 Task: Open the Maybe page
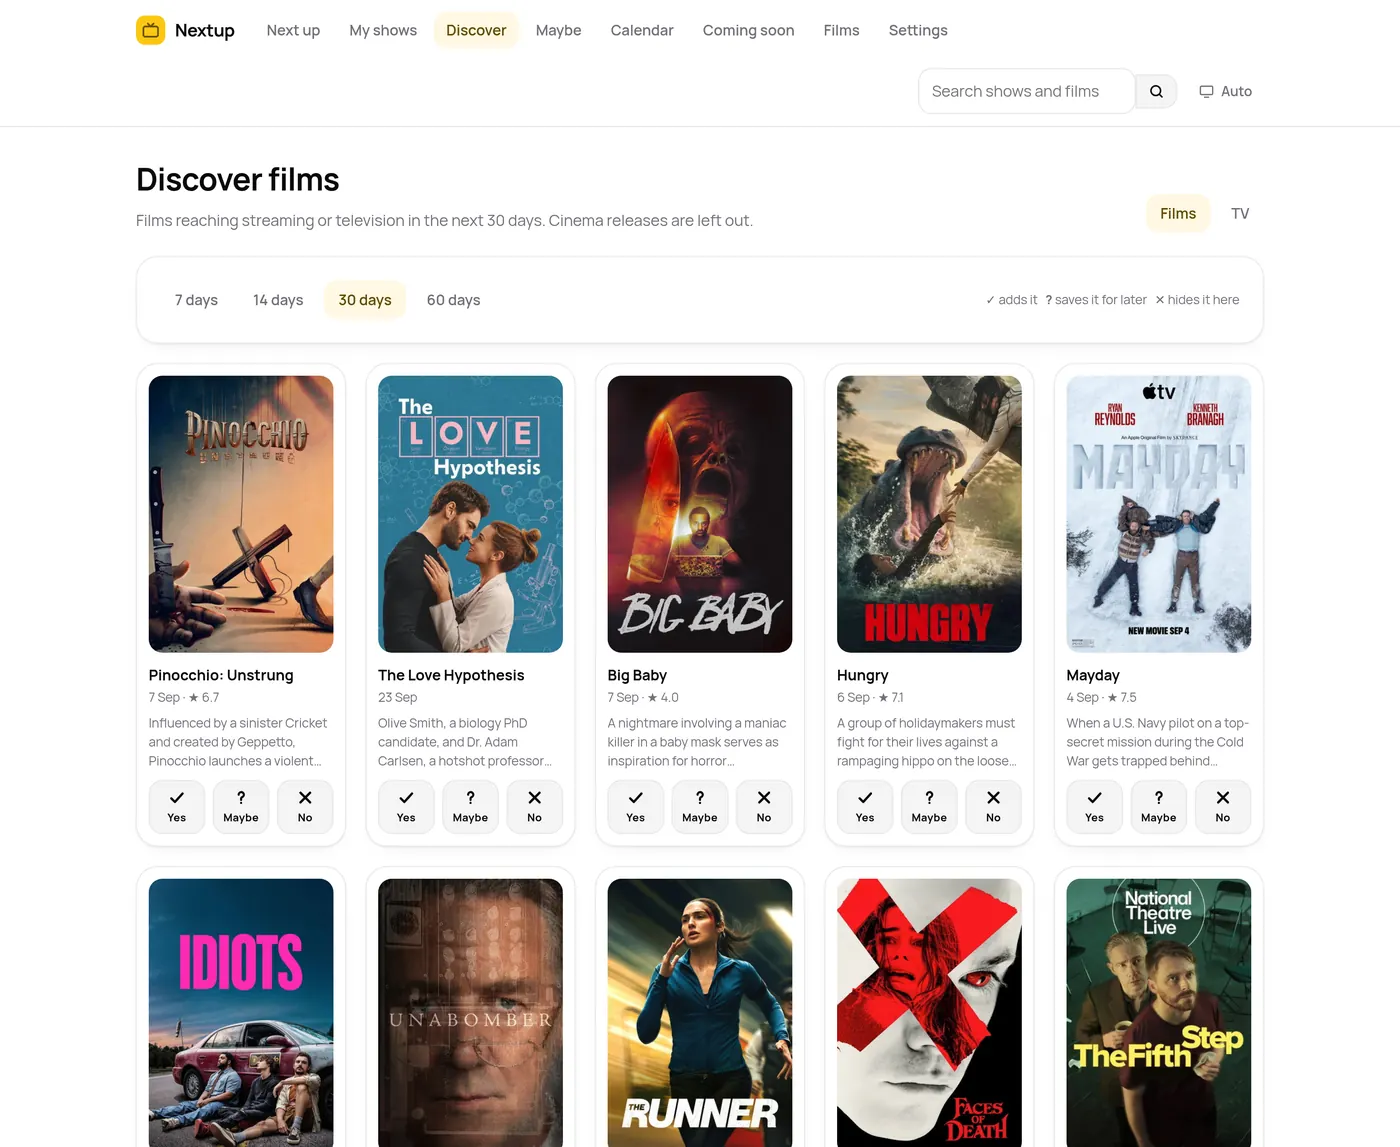point(558,30)
